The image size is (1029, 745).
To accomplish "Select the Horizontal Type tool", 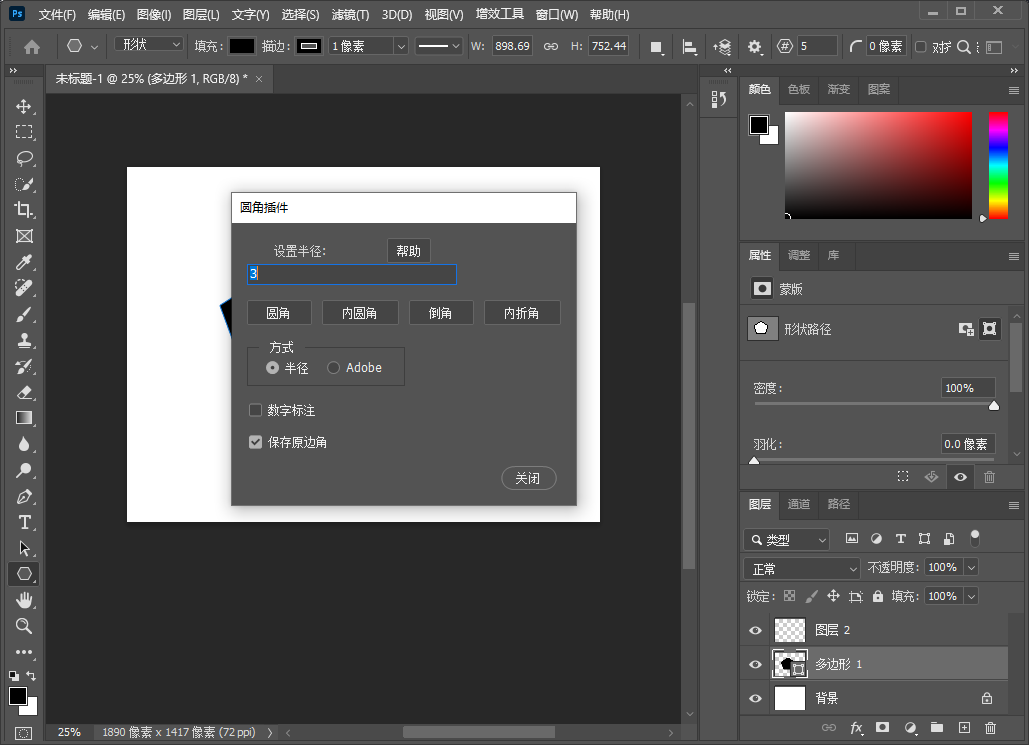I will click(x=24, y=522).
